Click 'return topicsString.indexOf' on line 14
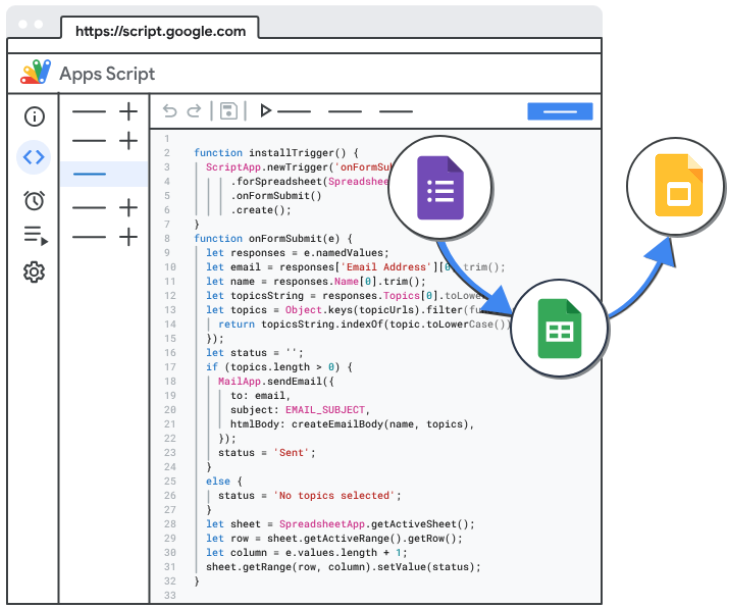The width and height of the screenshot is (737, 615). tap(301, 324)
